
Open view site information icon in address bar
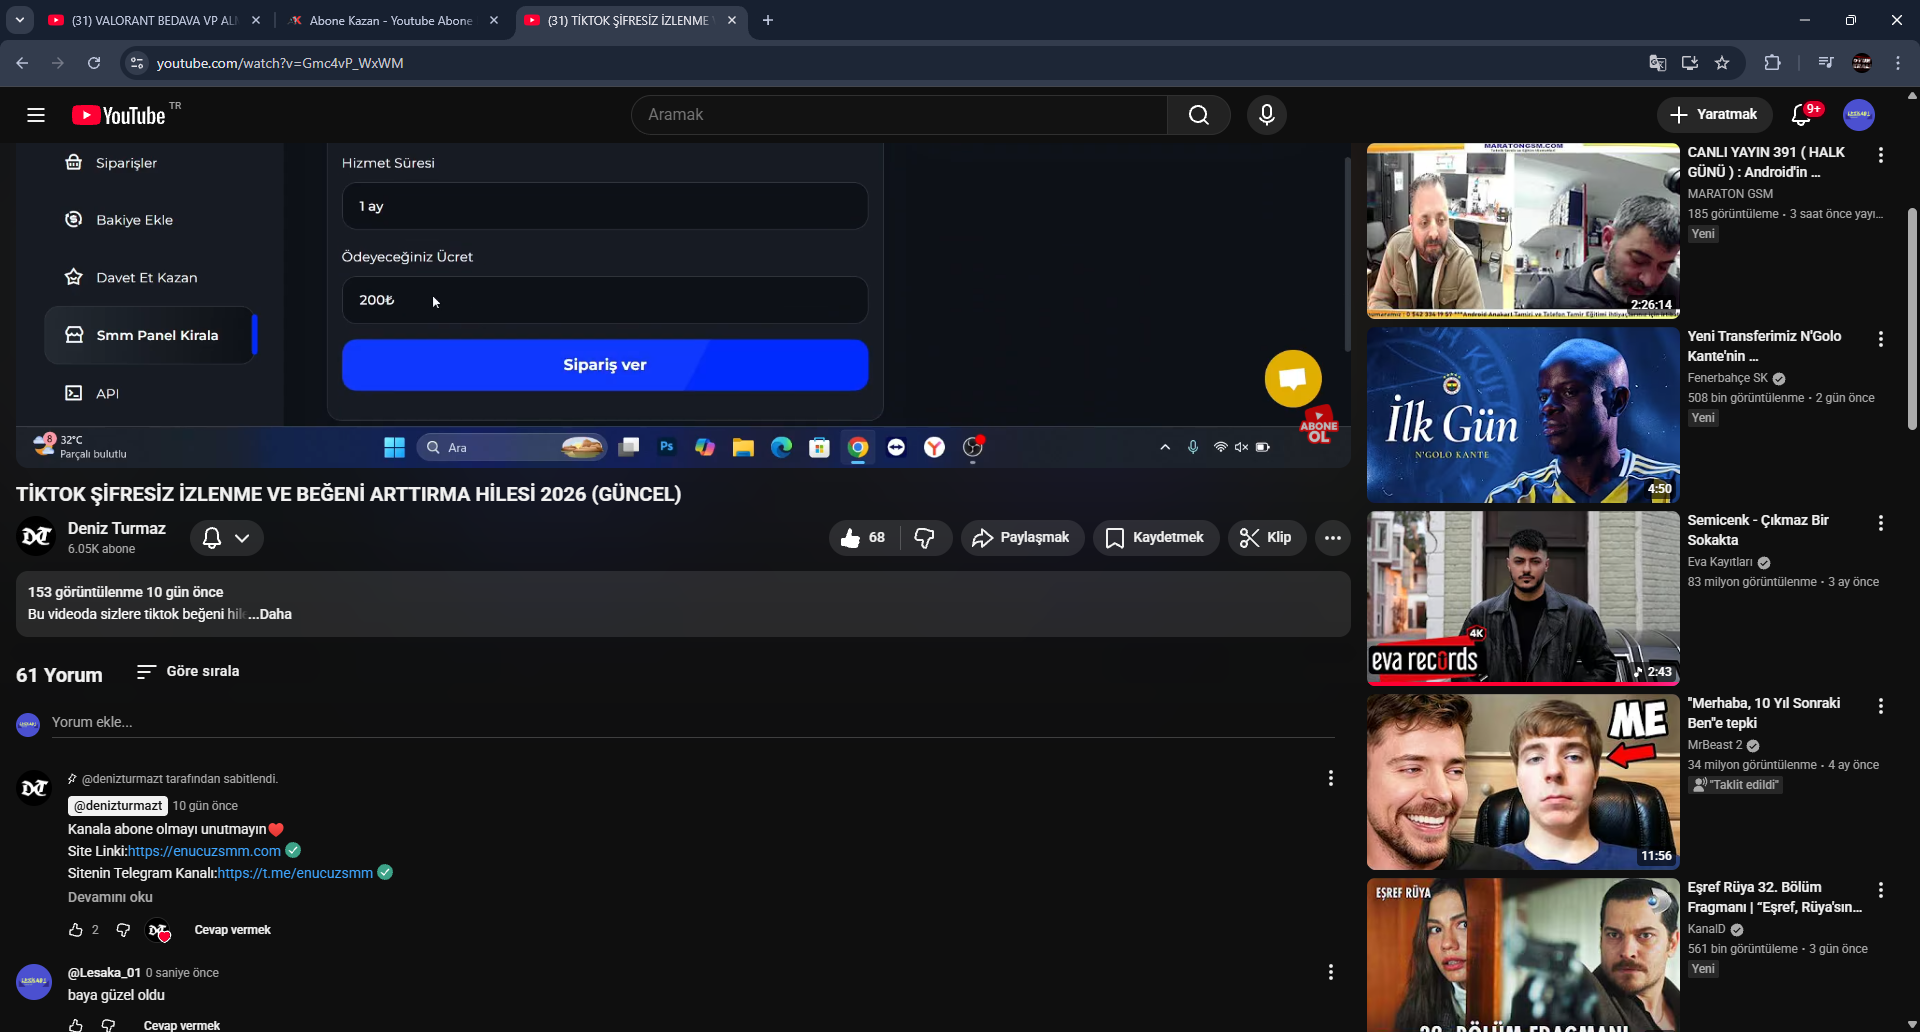pos(137,63)
